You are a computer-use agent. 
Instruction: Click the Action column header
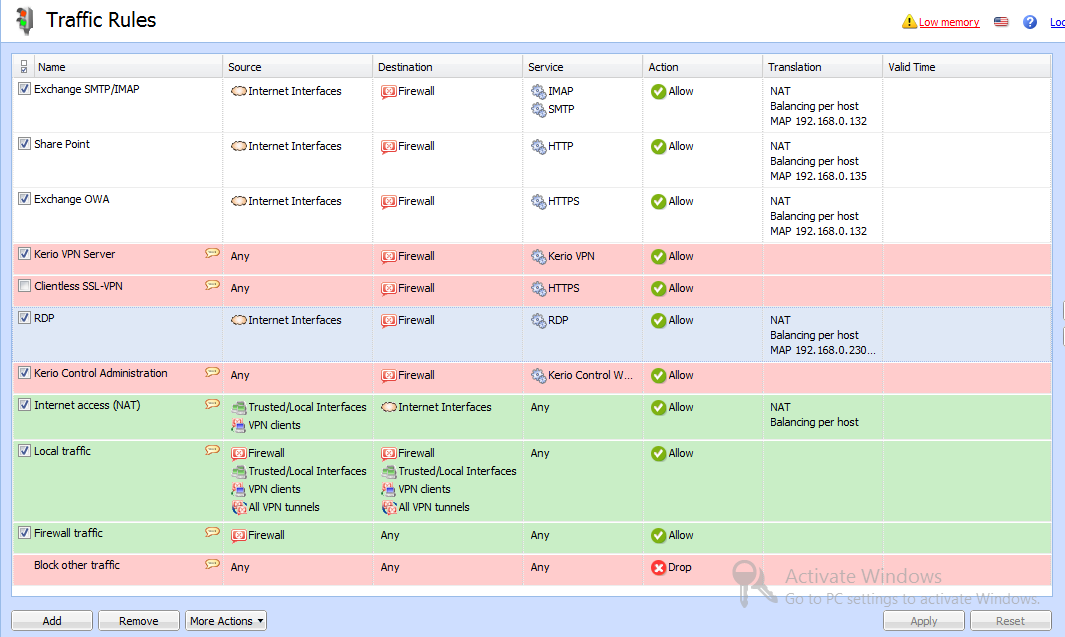[702, 67]
